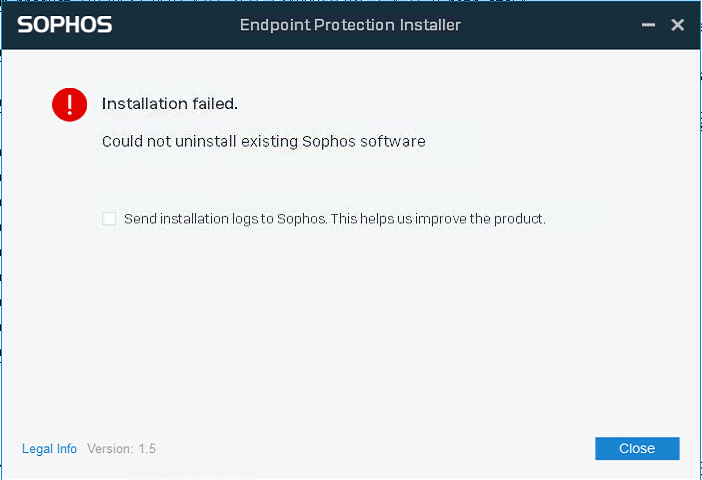Click 'existing Sophos software' in error message
Screen dimensions: 702x480
[334, 141]
